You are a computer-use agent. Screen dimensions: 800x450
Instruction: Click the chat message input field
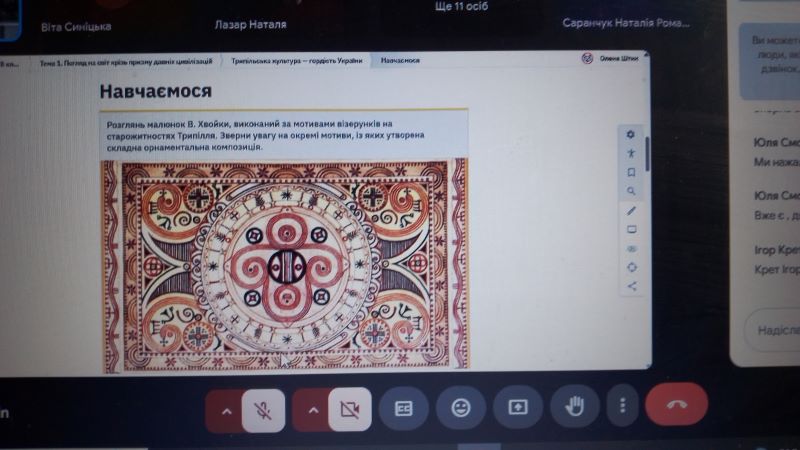point(773,331)
